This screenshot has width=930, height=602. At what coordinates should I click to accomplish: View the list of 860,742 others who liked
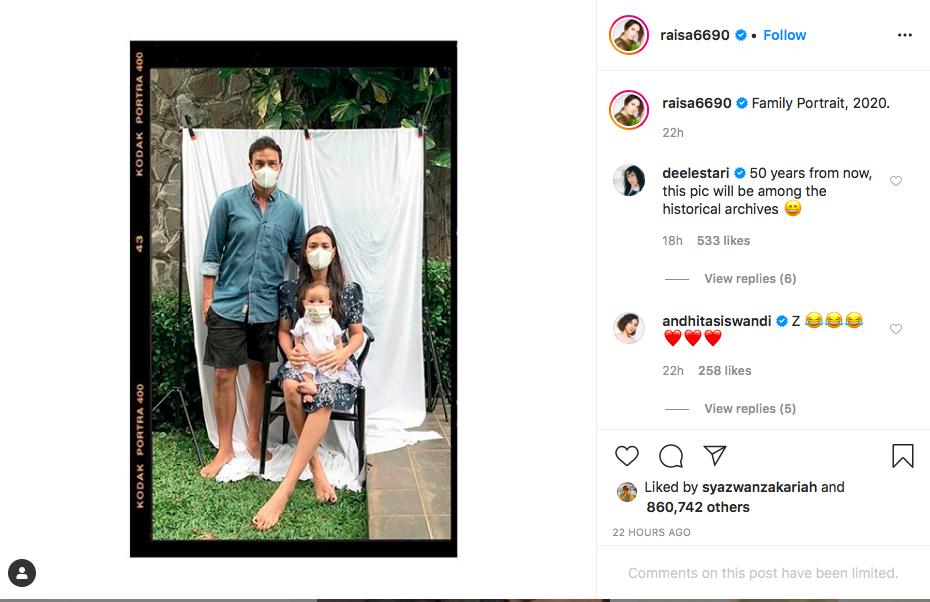[x=698, y=507]
